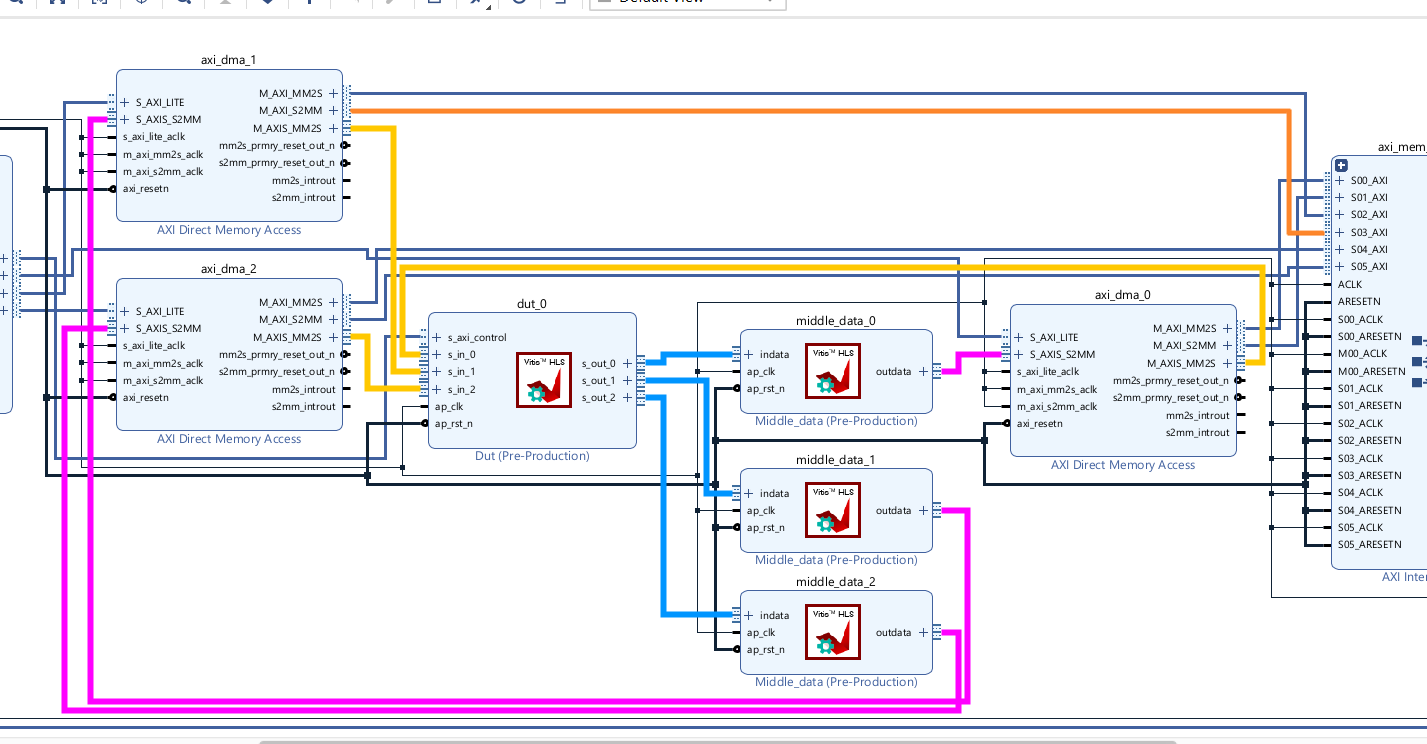Expand M_AXI_MM2S interface on axi_dma_1
This screenshot has height=744, width=1427.
(x=334, y=93)
